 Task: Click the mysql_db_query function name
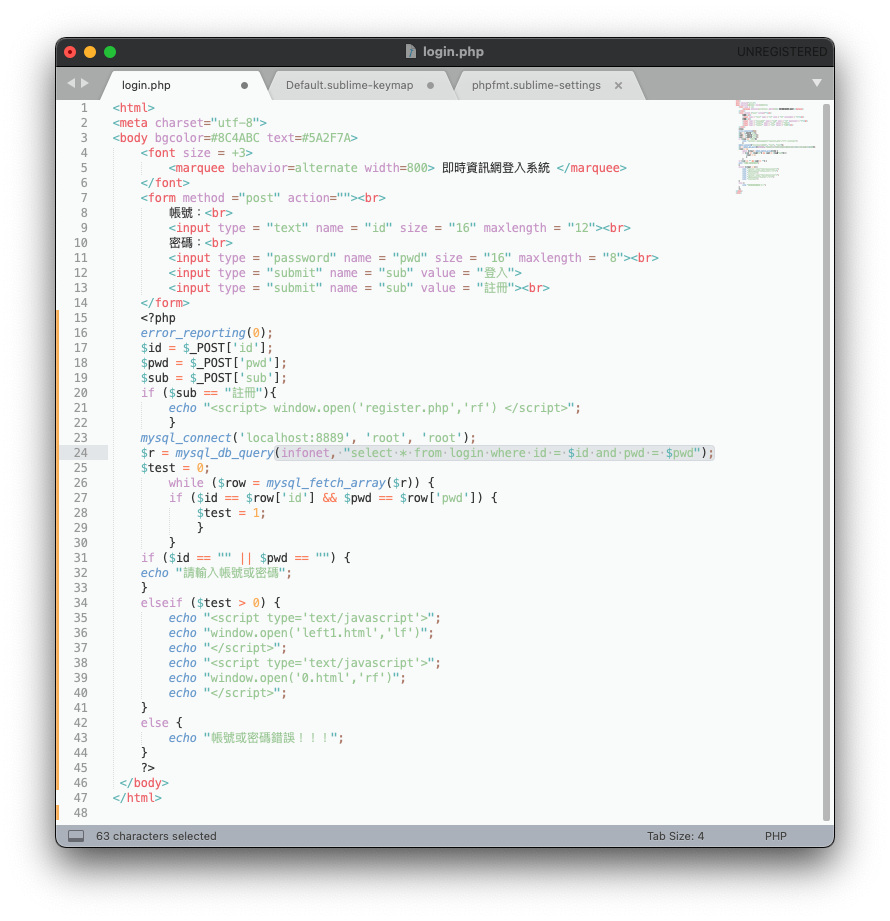(x=224, y=453)
